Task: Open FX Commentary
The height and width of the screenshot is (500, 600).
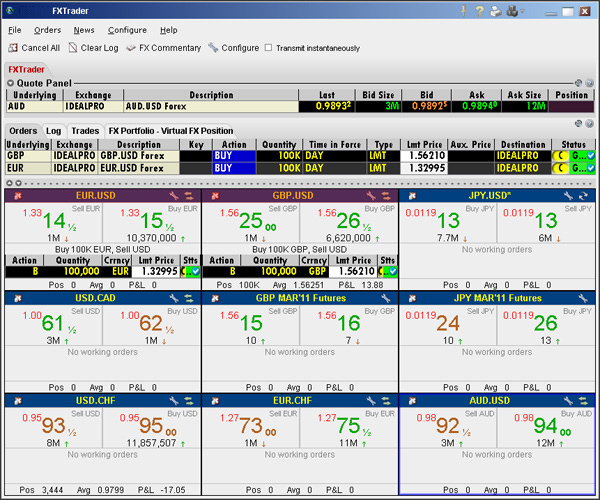Action: point(164,48)
